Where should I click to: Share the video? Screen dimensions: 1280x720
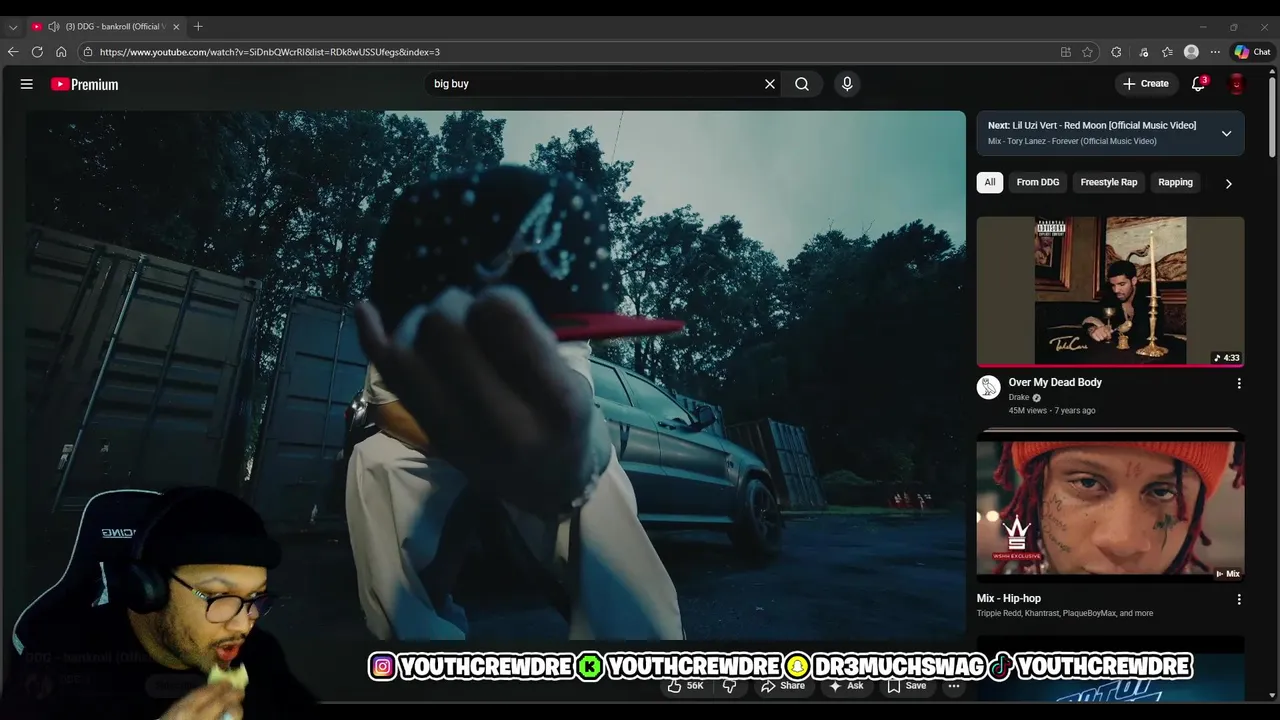[783, 686]
